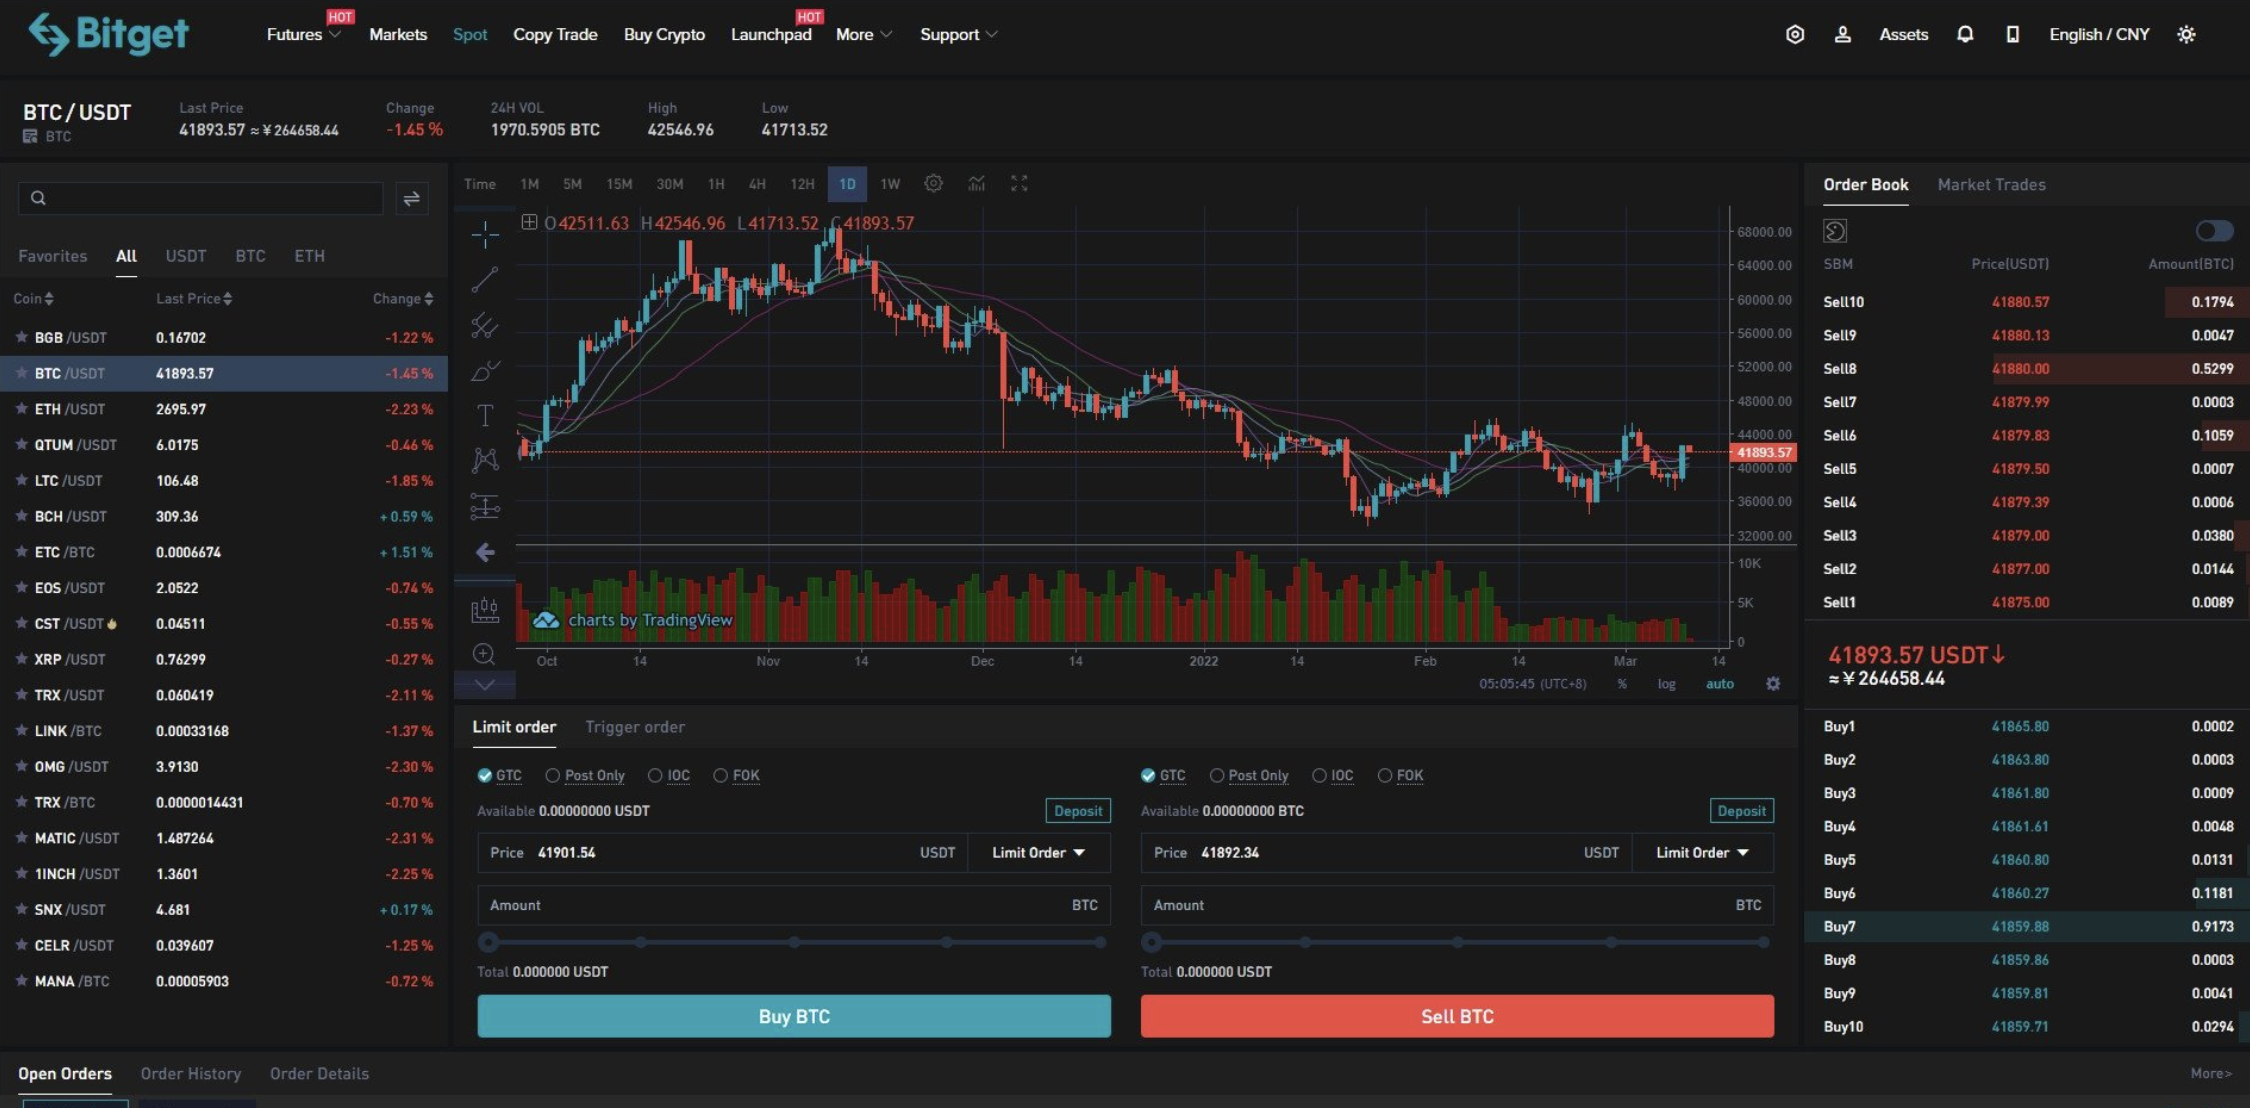Viewport: 2250px width, 1108px height.
Task: Open the indicators icon in chart bar
Action: click(976, 184)
